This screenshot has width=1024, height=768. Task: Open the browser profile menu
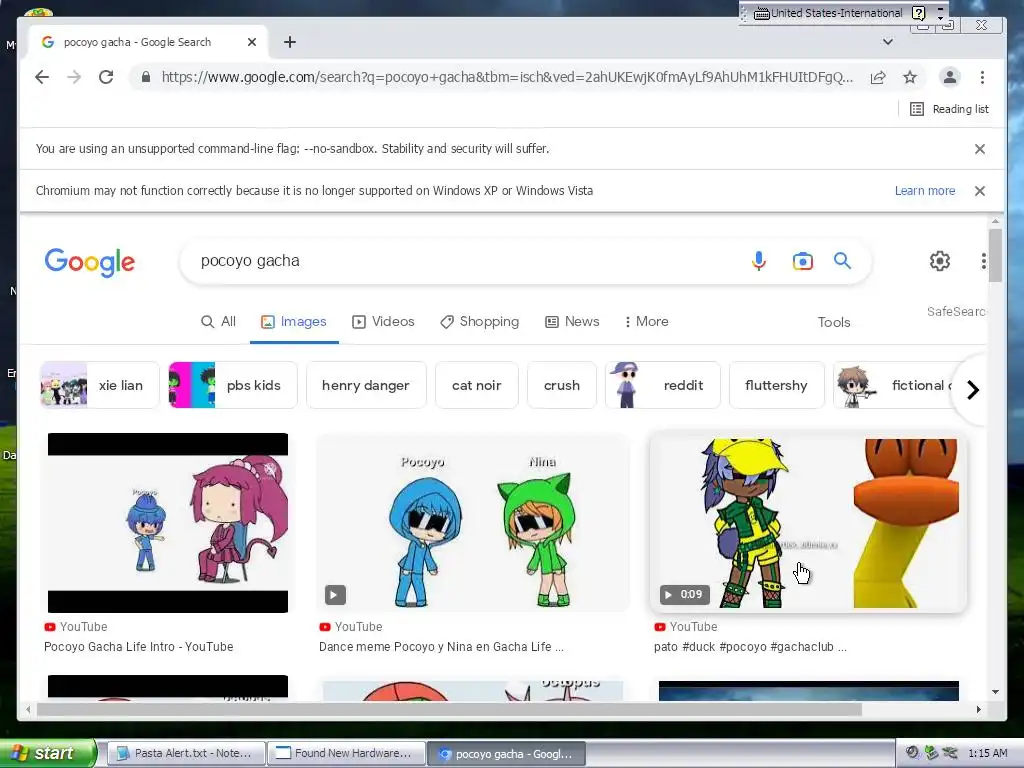[950, 77]
